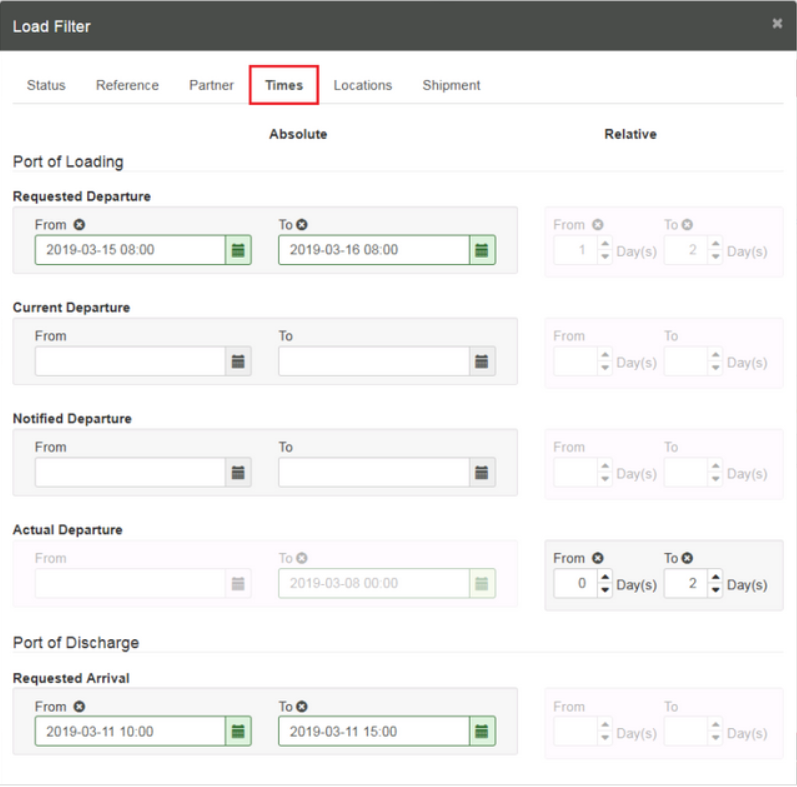
Task: Open the Status tab
Action: tap(46, 85)
